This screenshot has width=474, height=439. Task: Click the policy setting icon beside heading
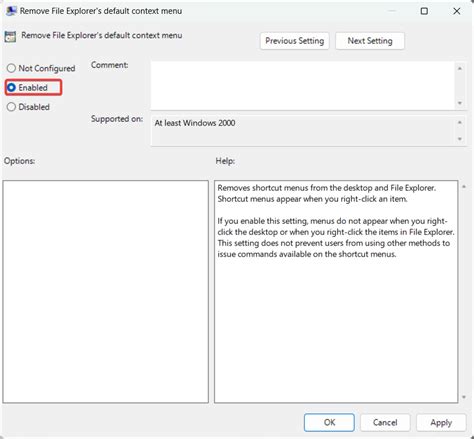tap(10, 36)
